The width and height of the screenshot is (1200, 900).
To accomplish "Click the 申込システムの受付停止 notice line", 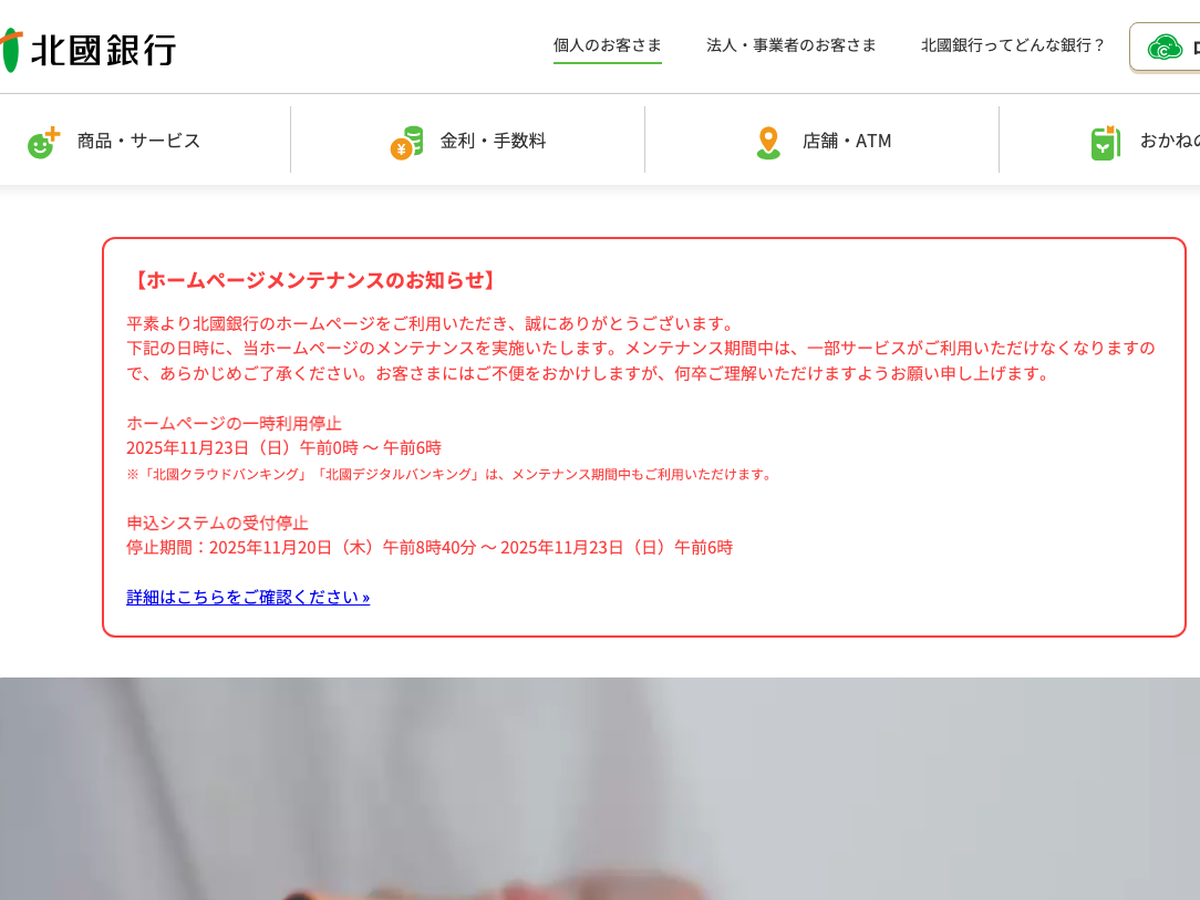I will (217, 523).
